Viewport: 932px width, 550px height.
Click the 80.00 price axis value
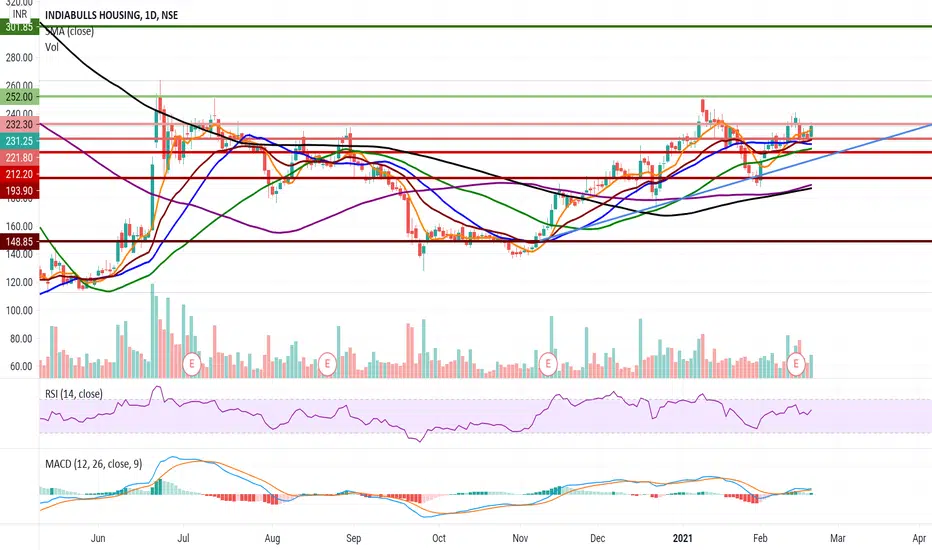21,339
